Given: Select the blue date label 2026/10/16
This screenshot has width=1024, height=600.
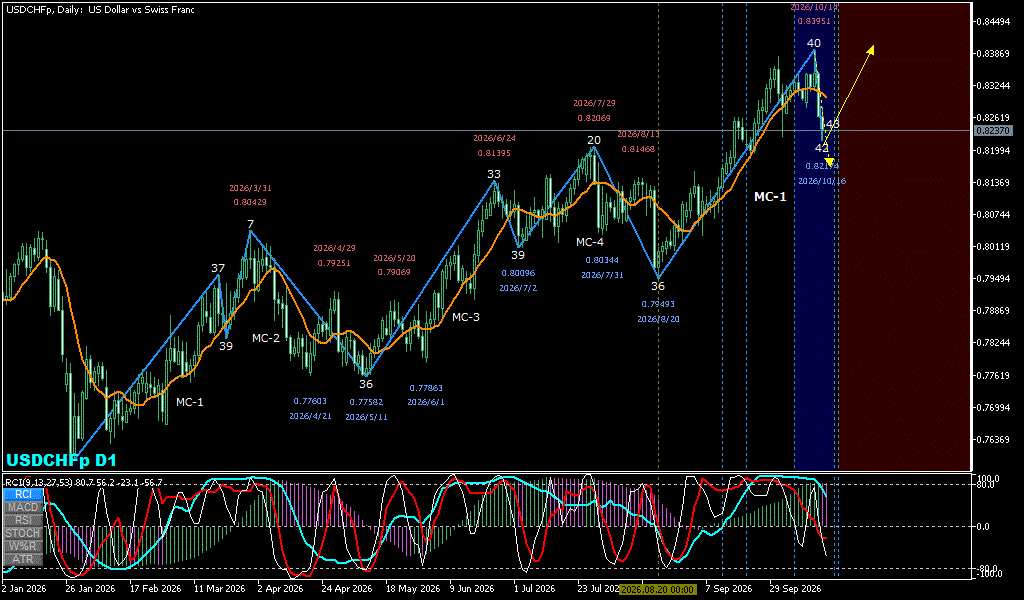Looking at the screenshot, I should (x=822, y=181).
